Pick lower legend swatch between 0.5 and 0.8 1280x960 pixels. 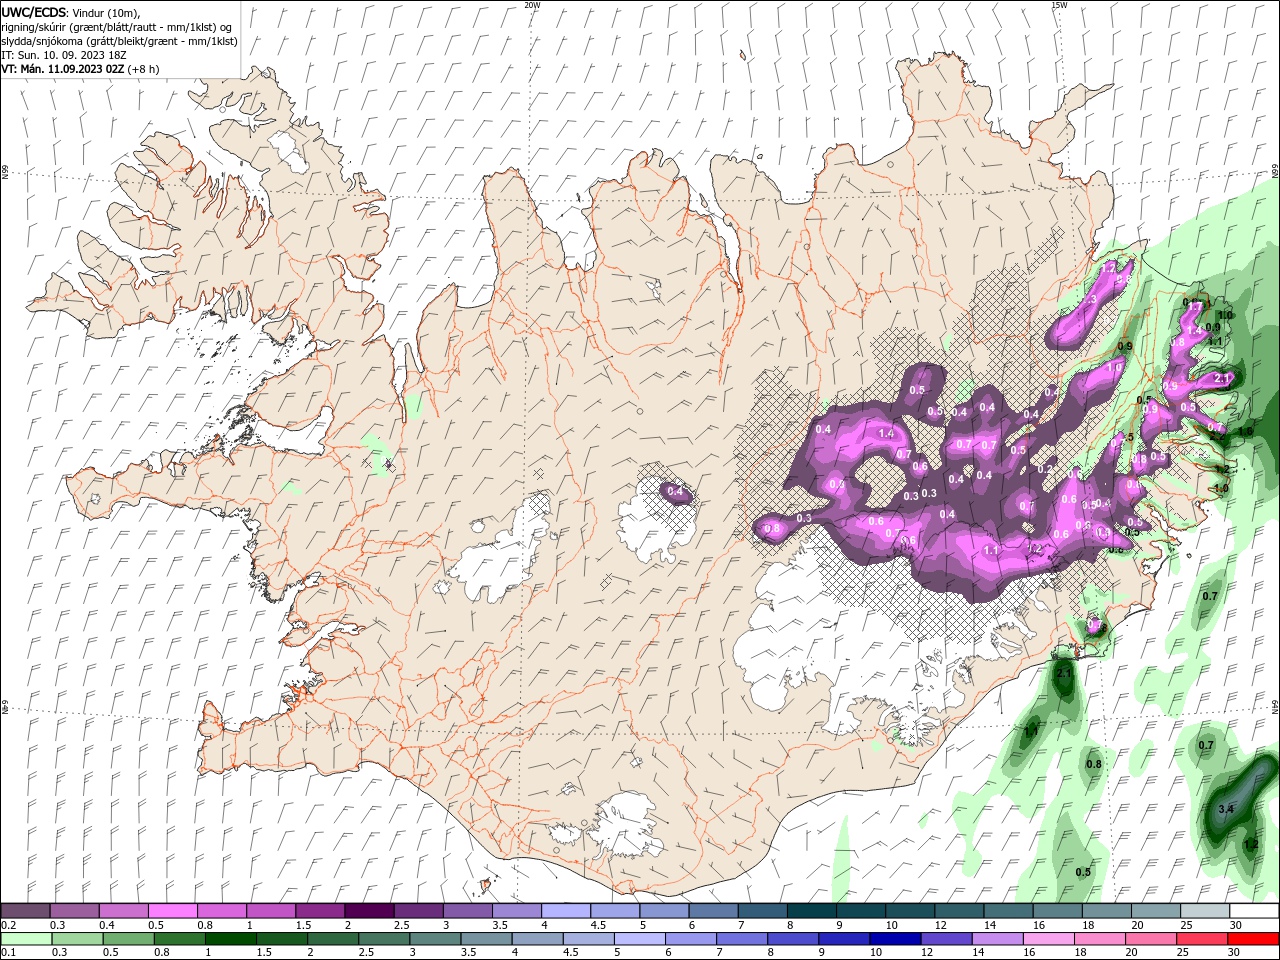tap(127, 939)
